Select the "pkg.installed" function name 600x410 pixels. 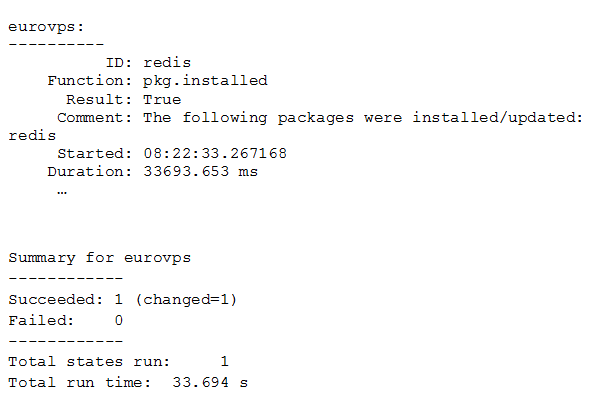(x=205, y=81)
